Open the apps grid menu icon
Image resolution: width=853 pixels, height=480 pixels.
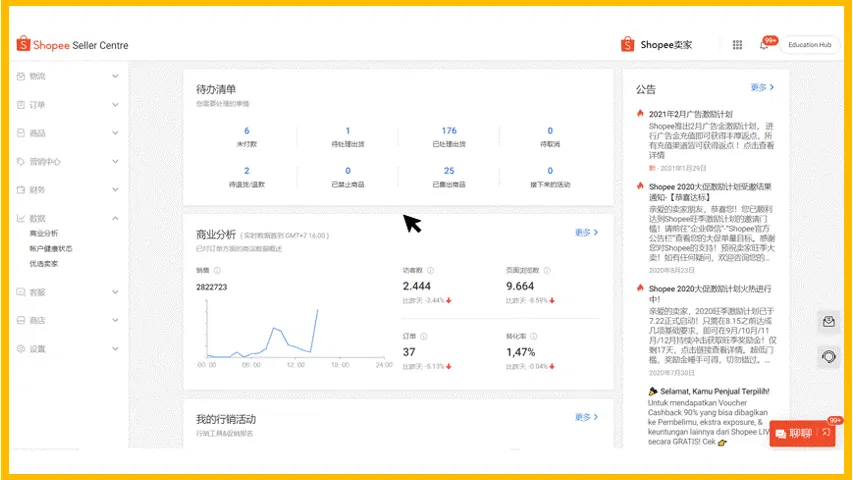click(x=737, y=45)
